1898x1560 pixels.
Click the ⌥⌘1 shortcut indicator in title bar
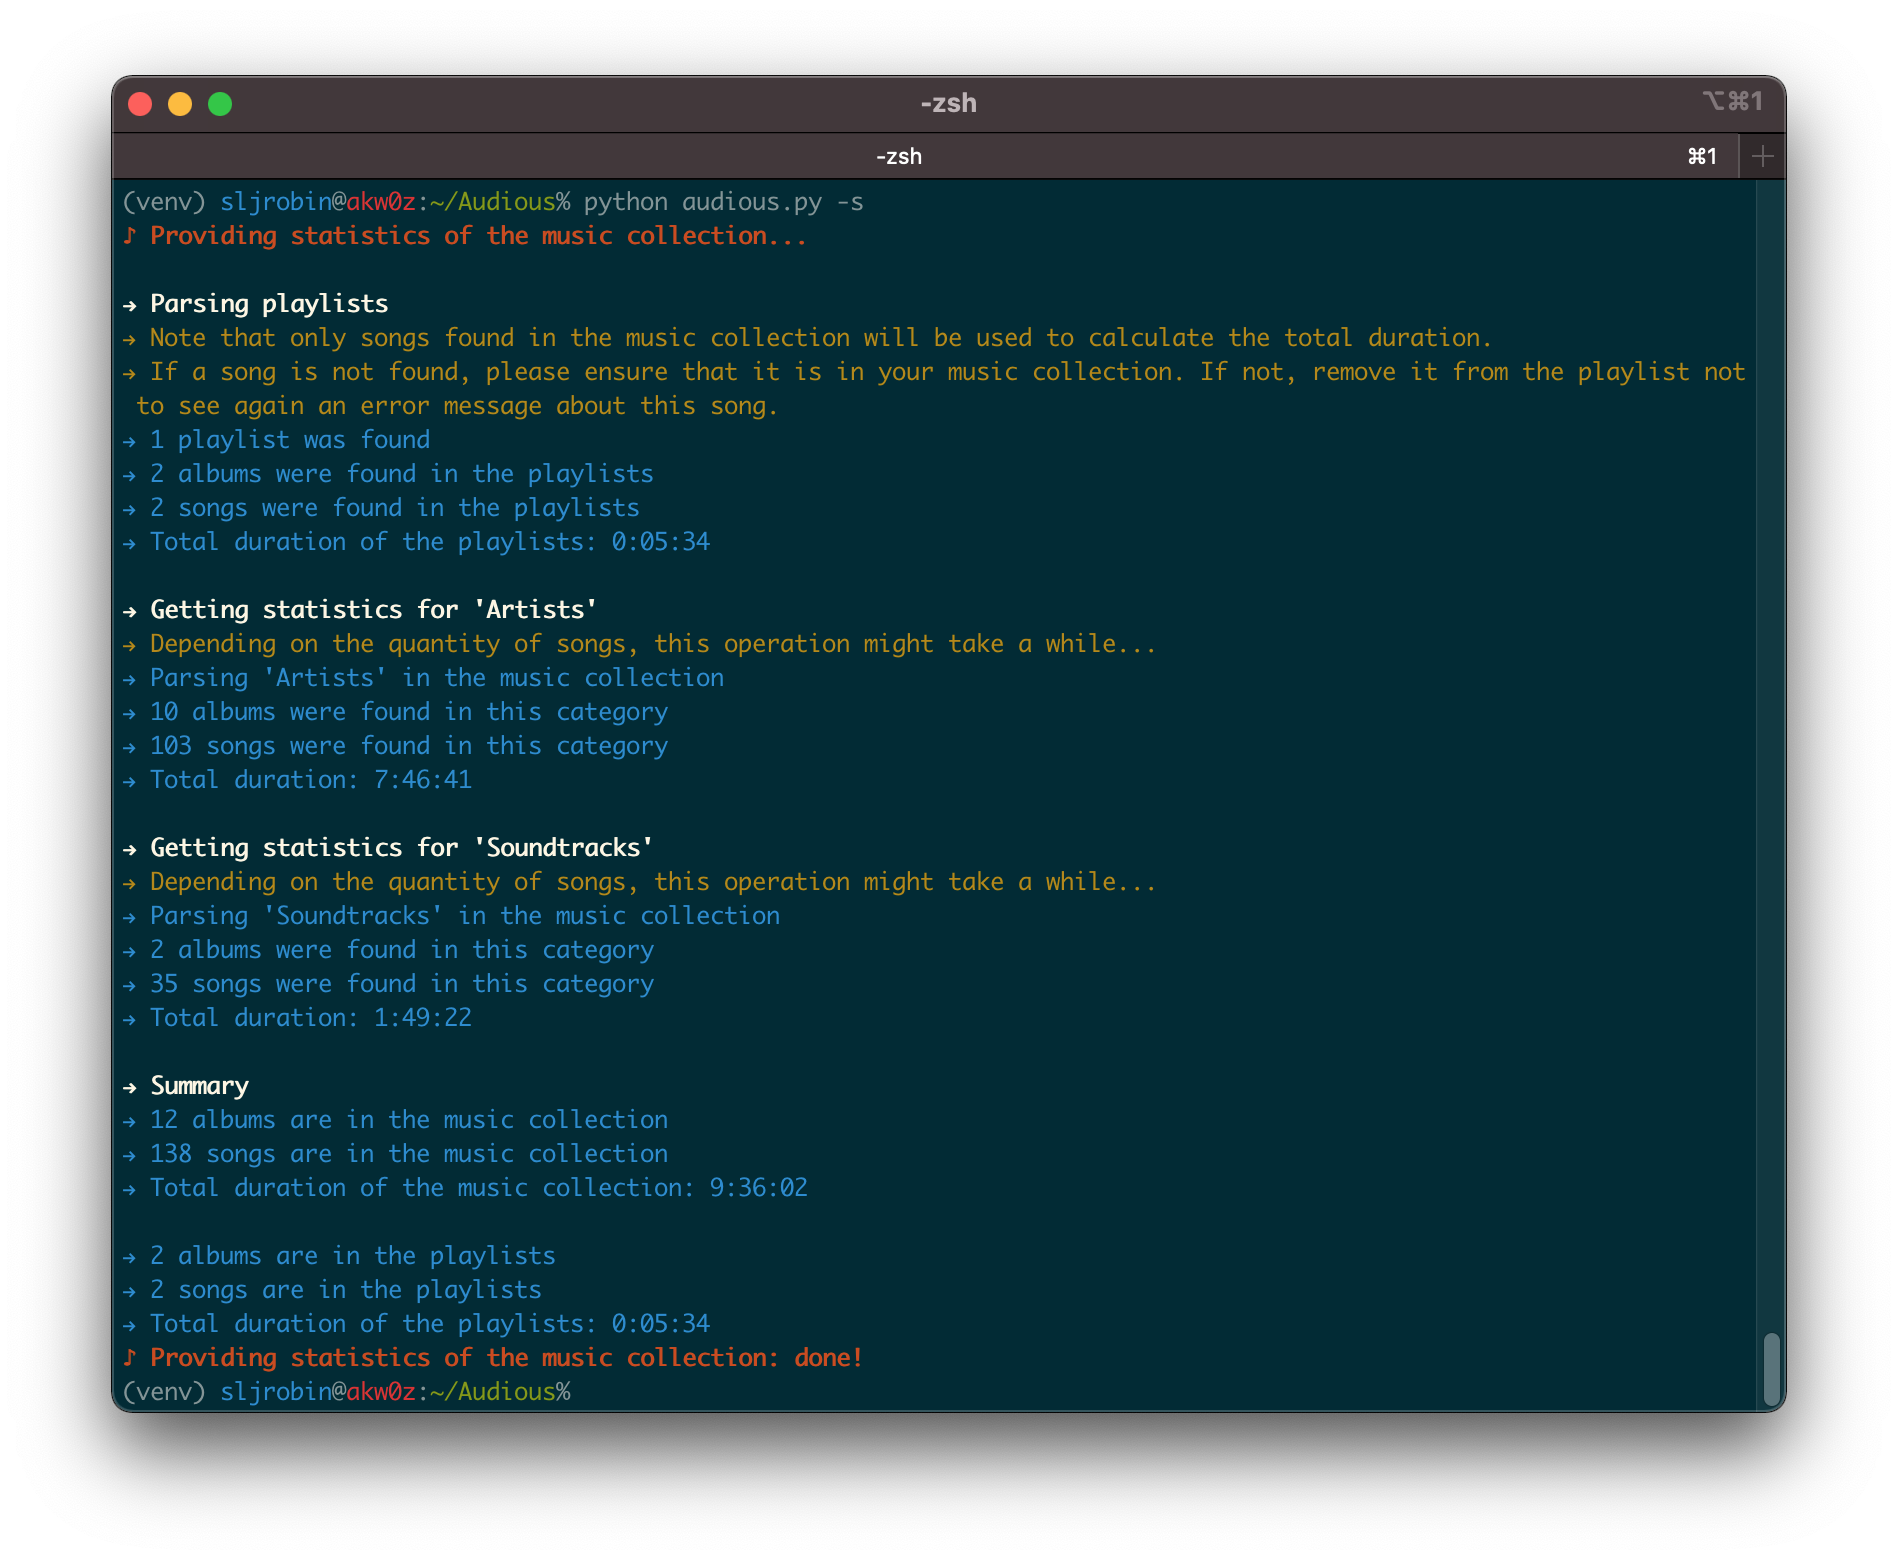tap(1732, 102)
